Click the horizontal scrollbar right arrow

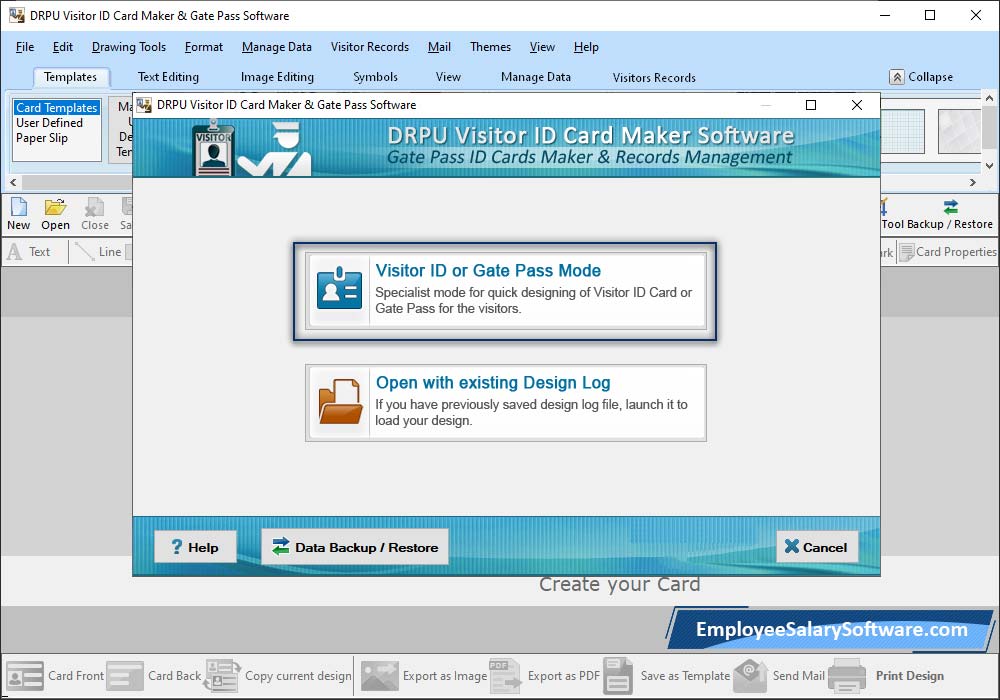coord(973,182)
